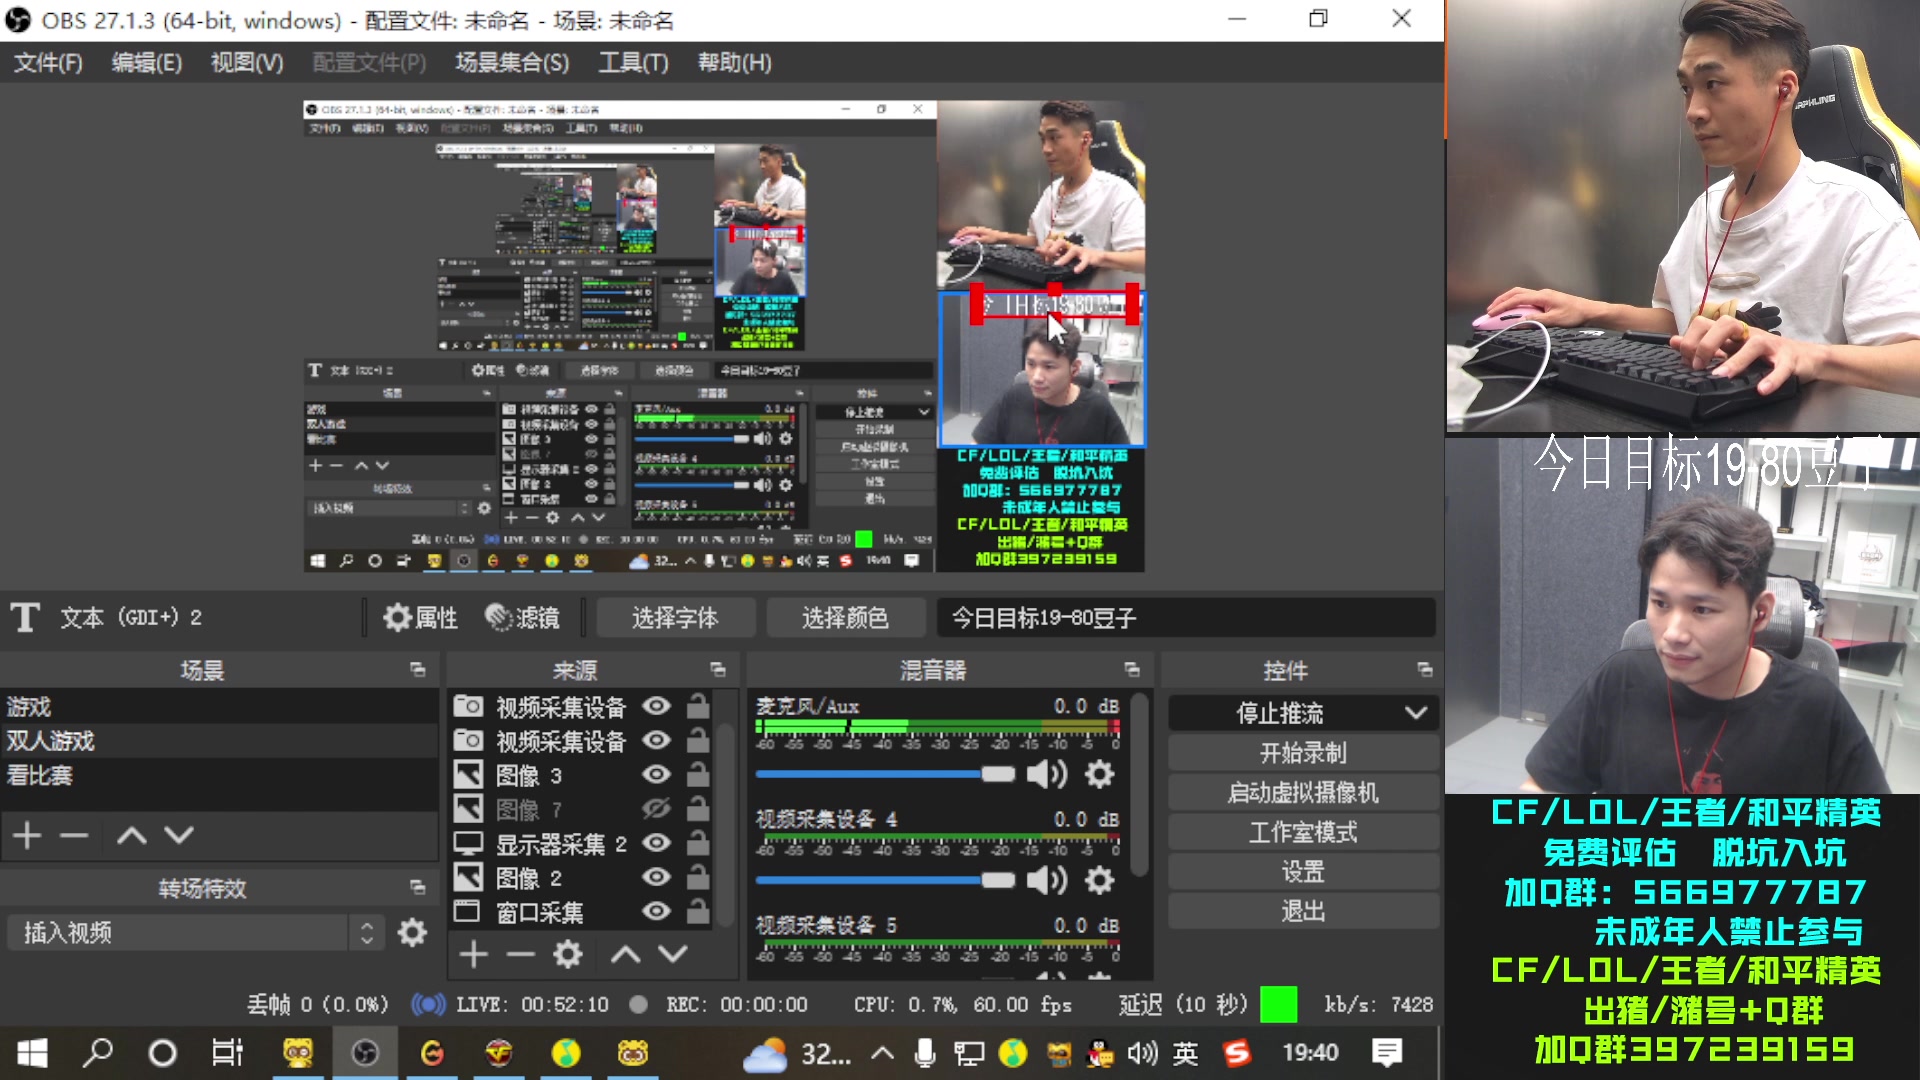
Task: Click 开始录制 button
Action: coord(1303,753)
